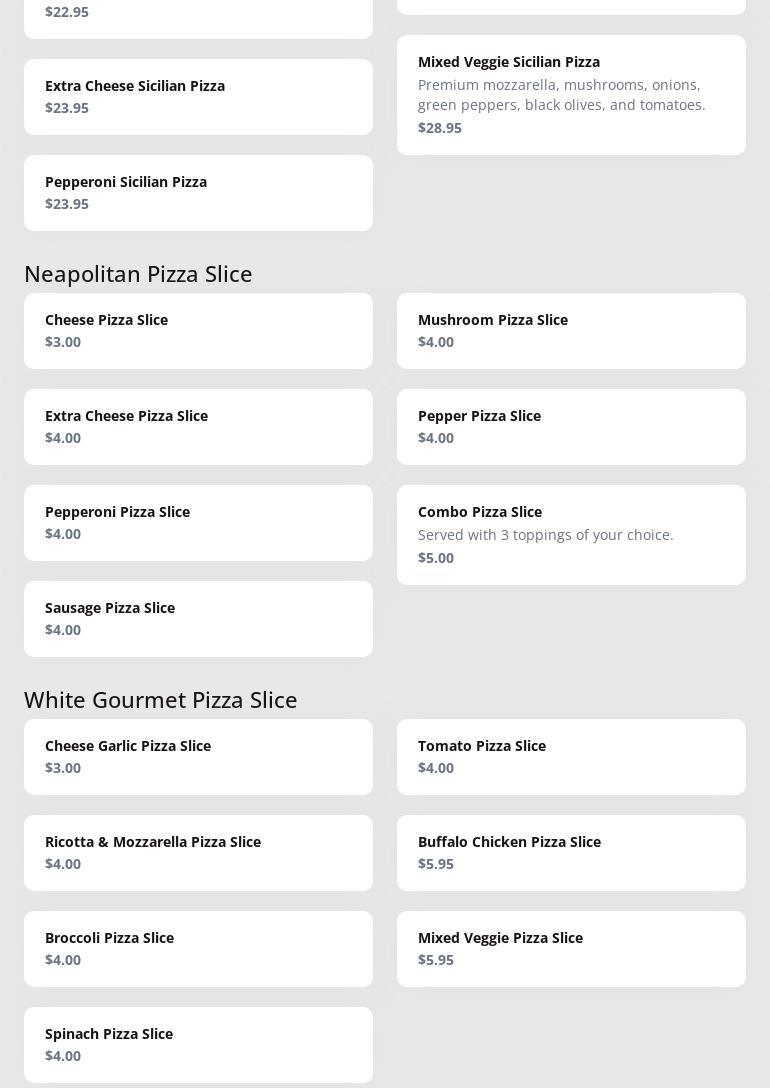The height and width of the screenshot is (1088, 770).
Task: Select Mushroom Pizza Slice for $4.00
Action: click(x=571, y=331)
